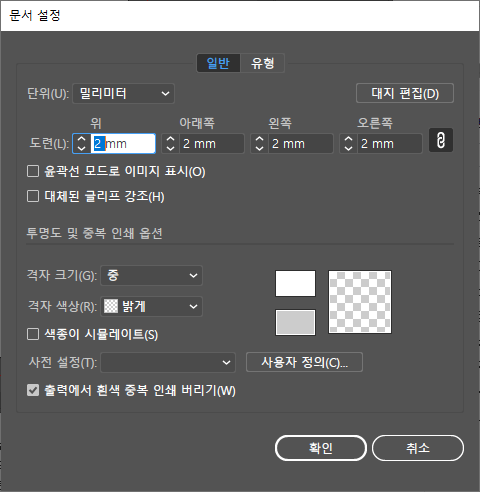Confirm with the 확인 button

pos(321,448)
